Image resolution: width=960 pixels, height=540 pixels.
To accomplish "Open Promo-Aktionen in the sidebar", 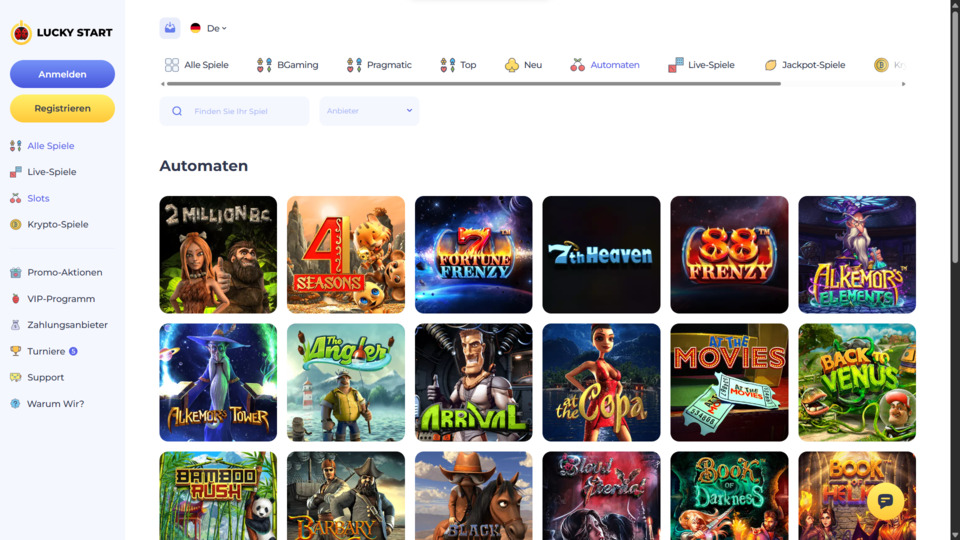I will (64, 272).
